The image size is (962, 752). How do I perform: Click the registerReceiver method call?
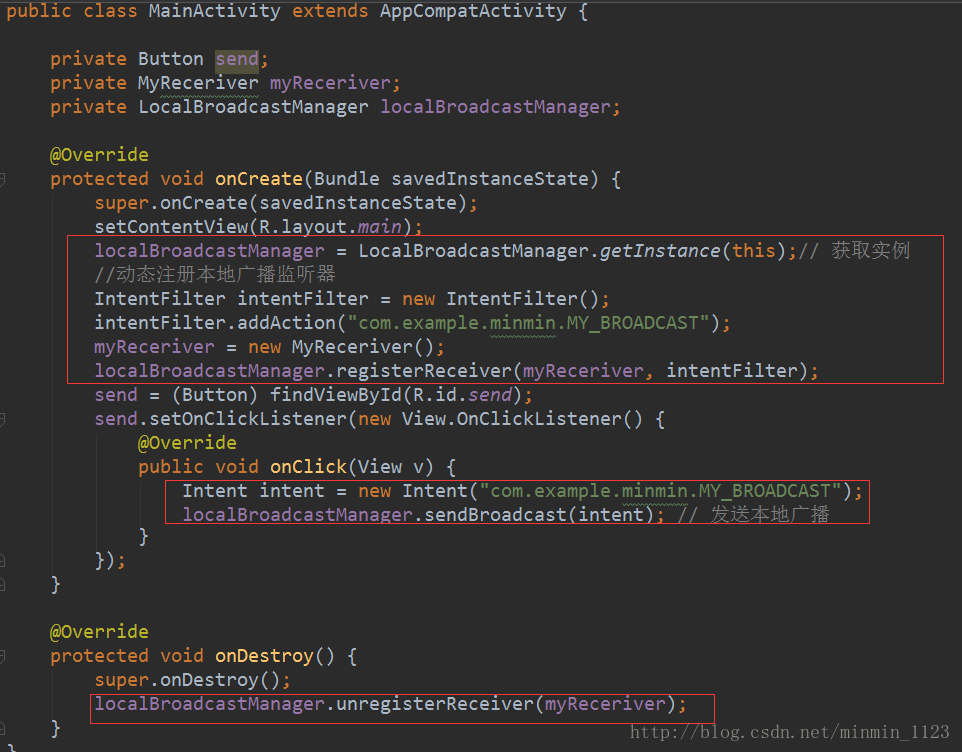click(x=424, y=371)
